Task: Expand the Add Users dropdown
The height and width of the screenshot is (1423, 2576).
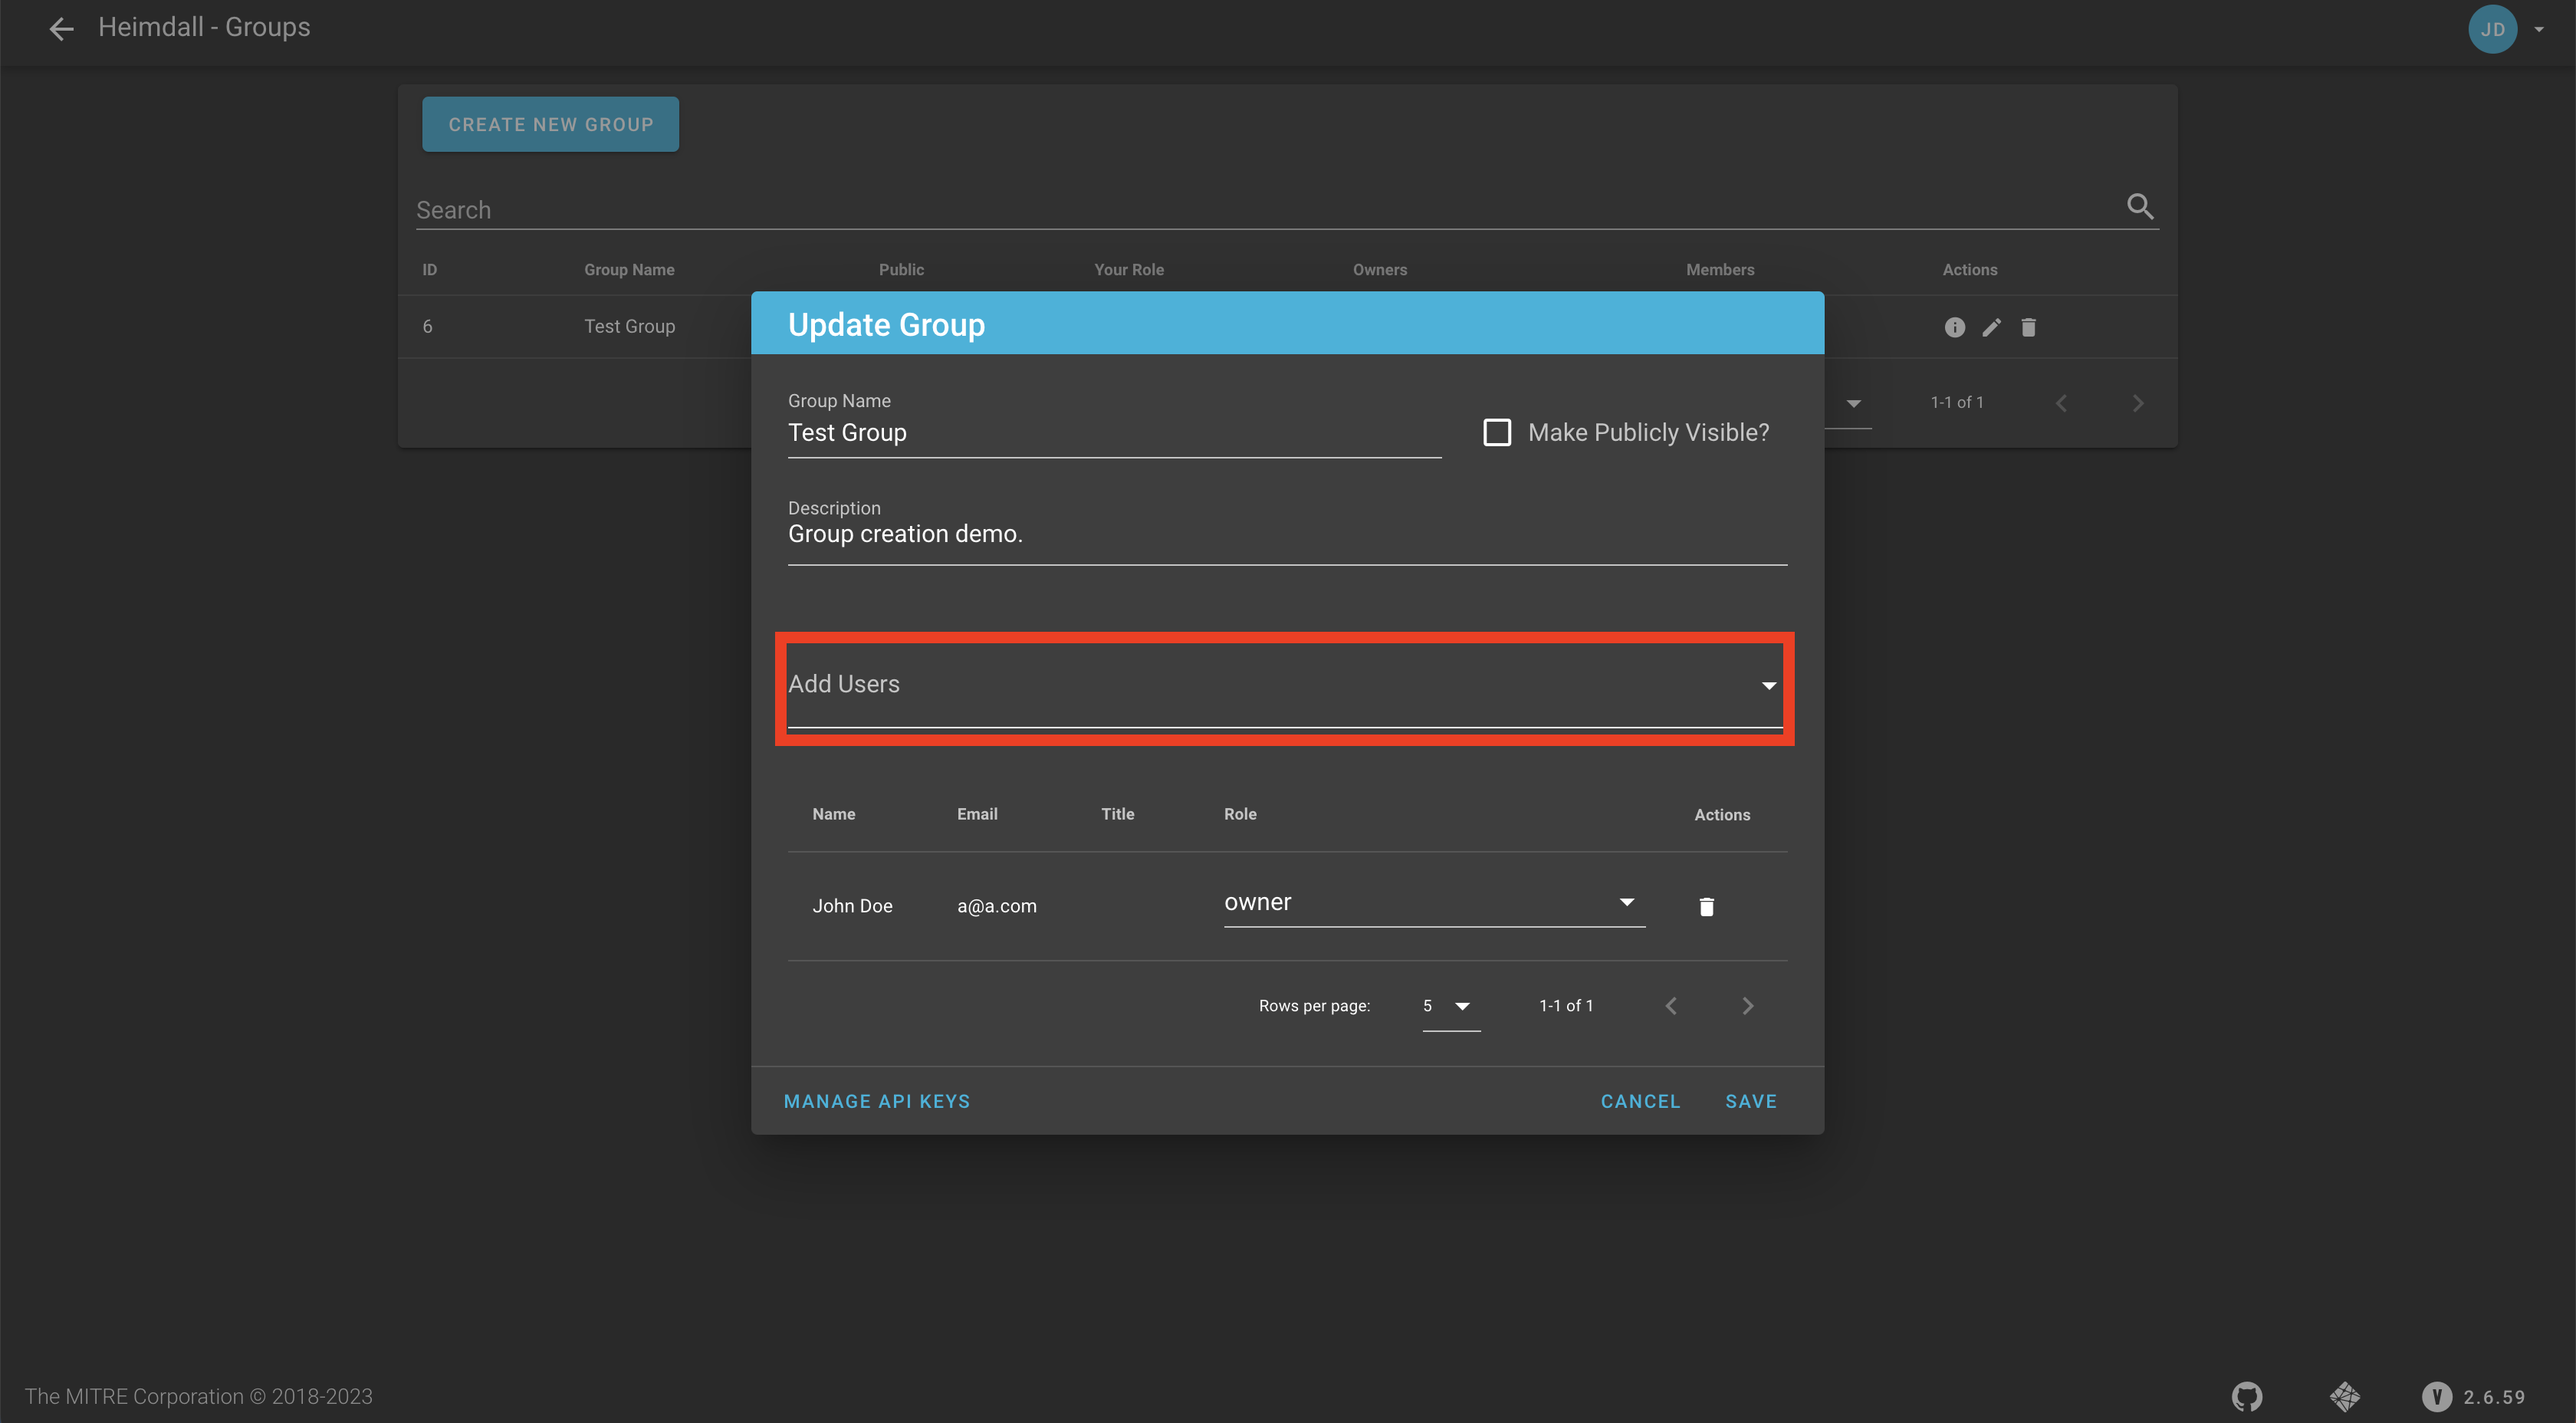Action: pos(1768,685)
